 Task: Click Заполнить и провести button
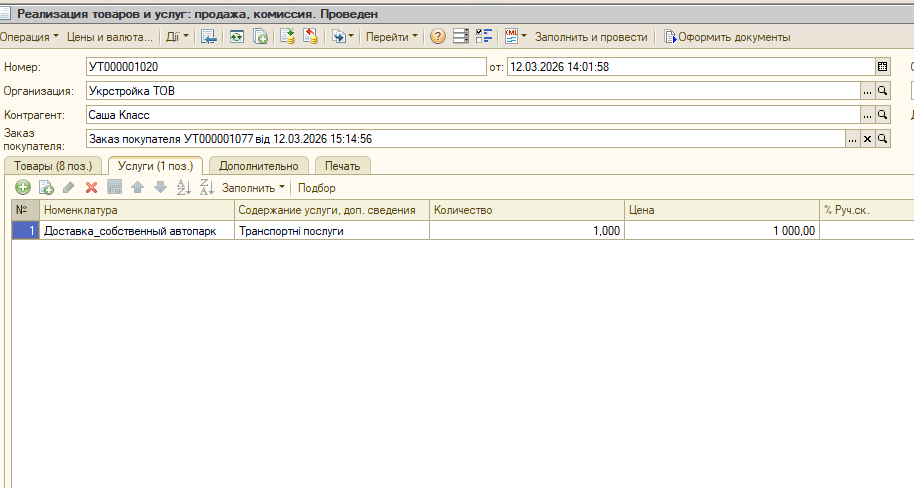point(591,37)
